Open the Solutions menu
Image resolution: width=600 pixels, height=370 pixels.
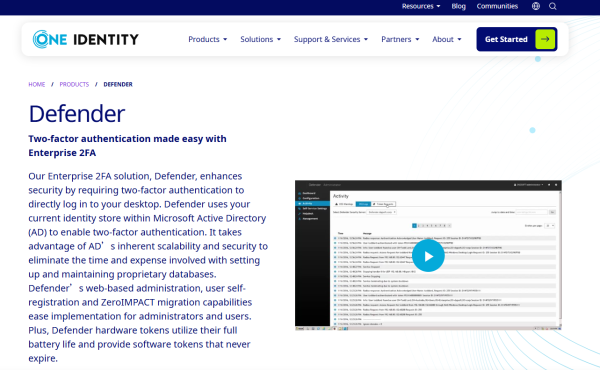tap(261, 39)
